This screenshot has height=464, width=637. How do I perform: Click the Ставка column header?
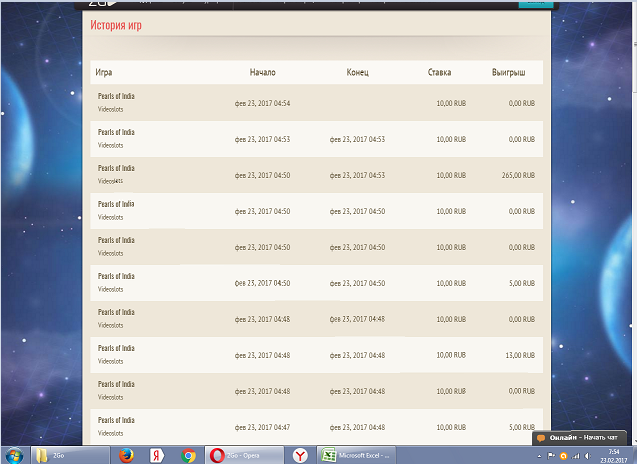[439, 72]
